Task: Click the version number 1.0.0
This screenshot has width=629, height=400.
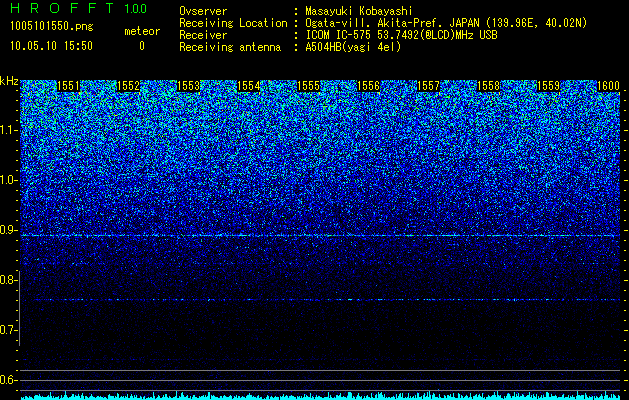Action: coord(136,9)
